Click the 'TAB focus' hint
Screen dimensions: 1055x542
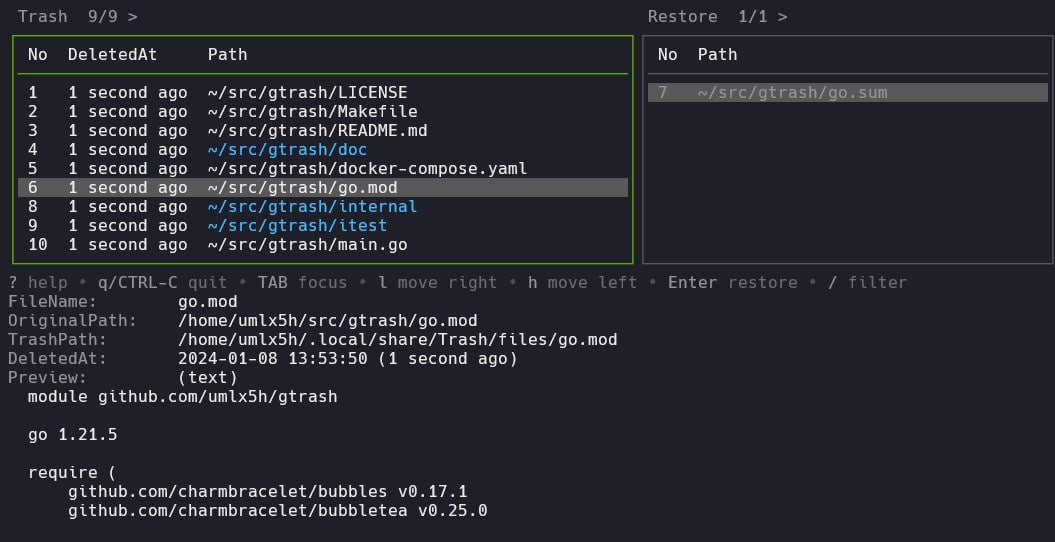coord(302,282)
